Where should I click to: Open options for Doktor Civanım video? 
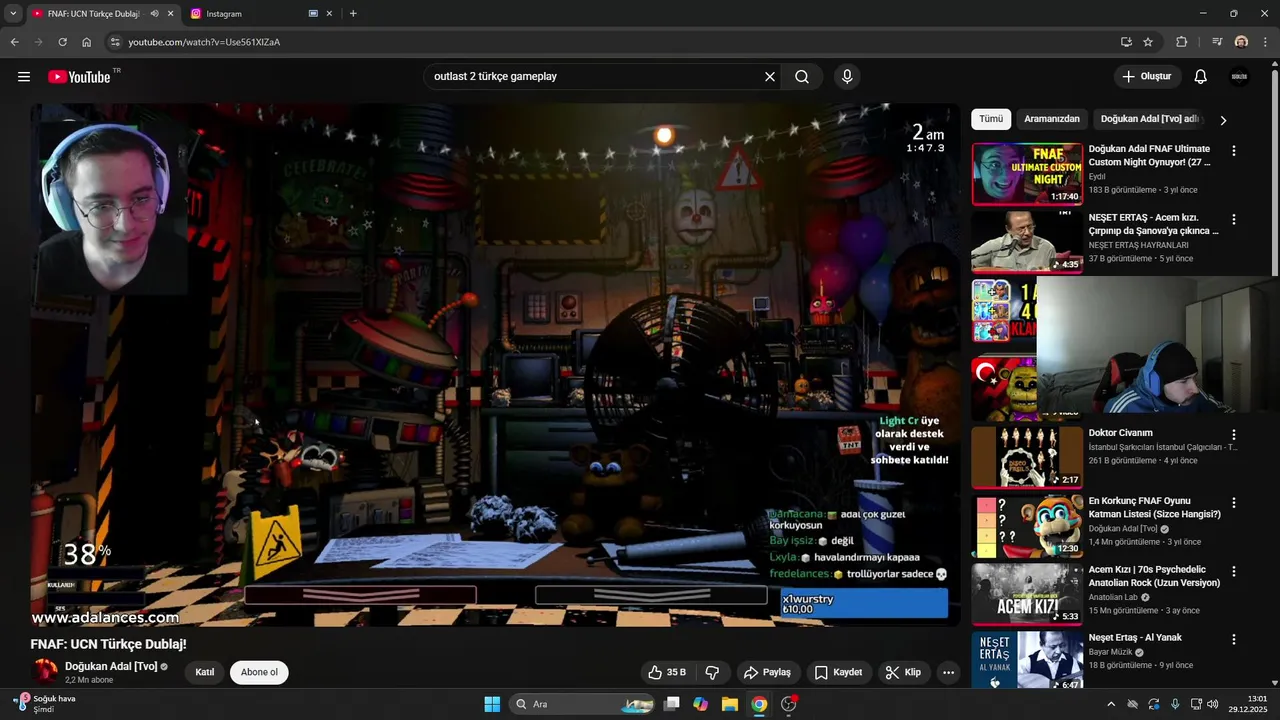pos(1233,435)
